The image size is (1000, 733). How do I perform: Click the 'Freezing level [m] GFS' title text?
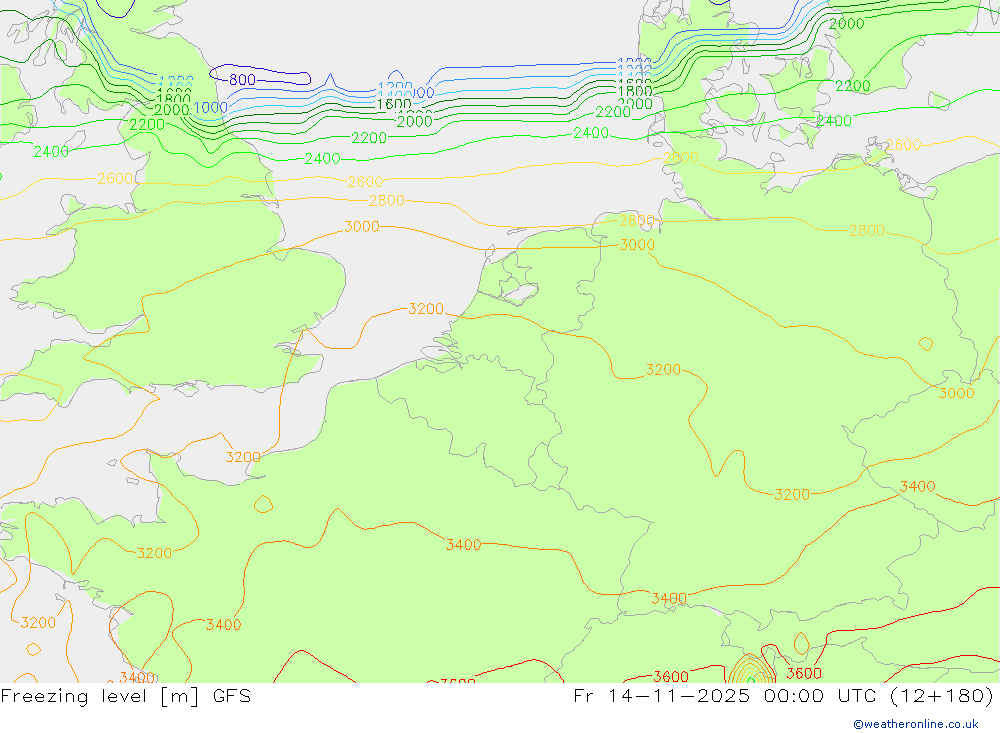click(126, 696)
